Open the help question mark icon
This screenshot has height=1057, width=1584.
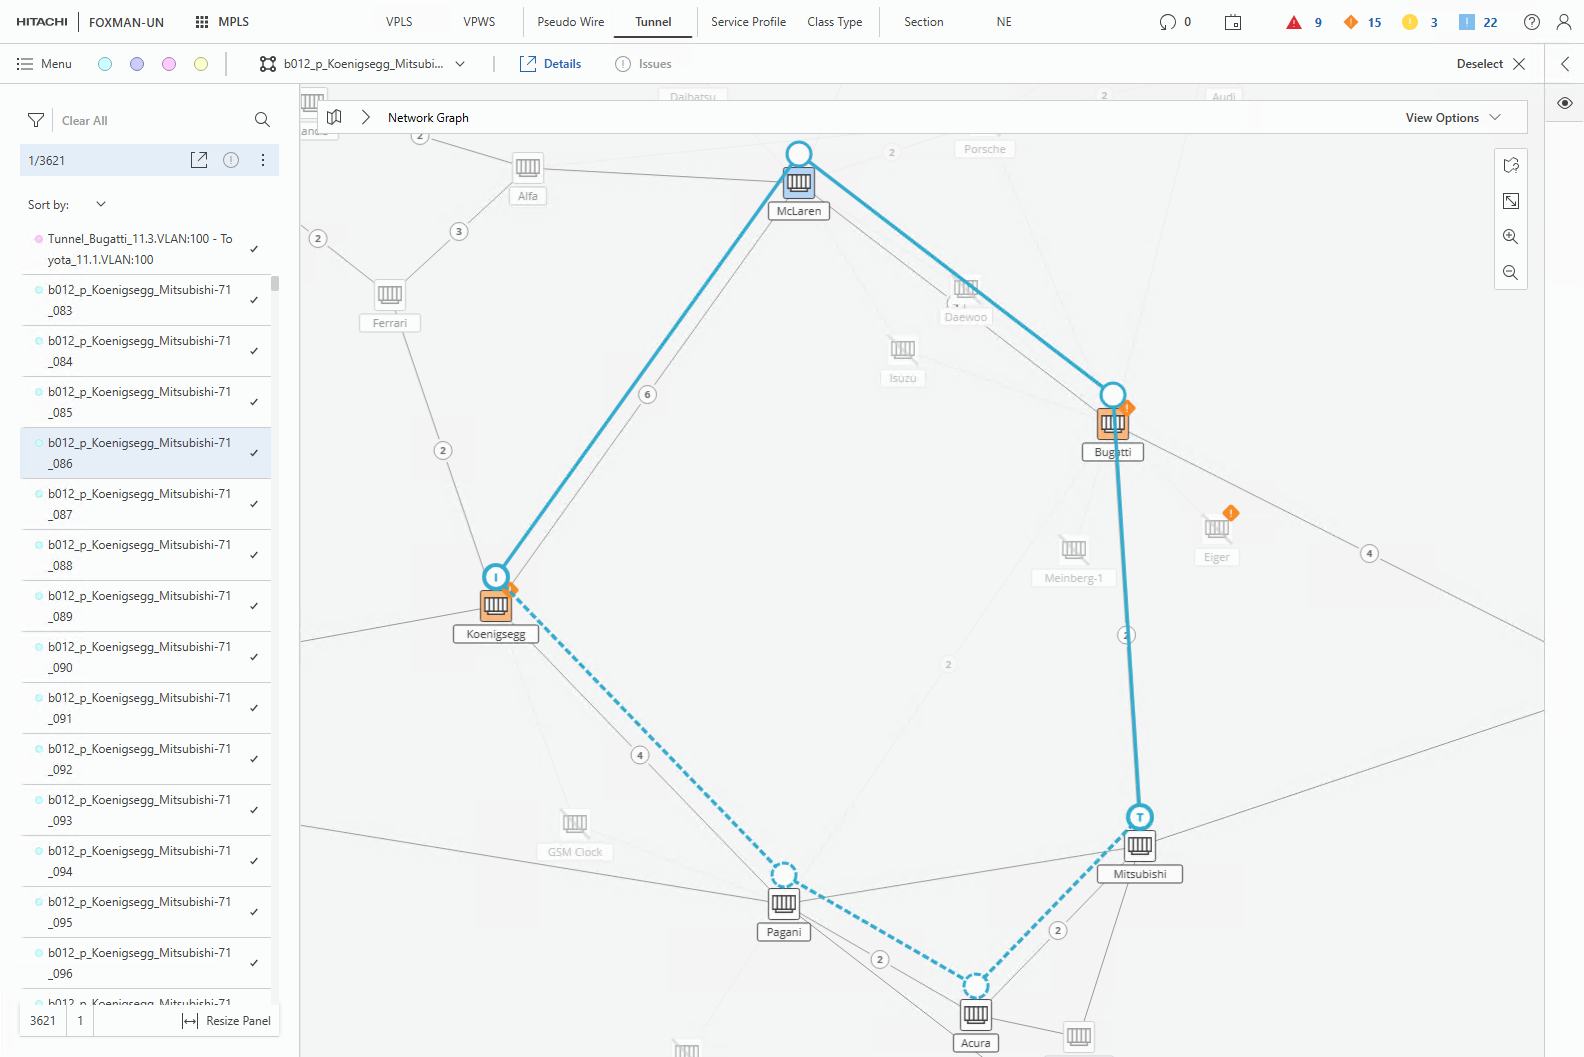1531,22
